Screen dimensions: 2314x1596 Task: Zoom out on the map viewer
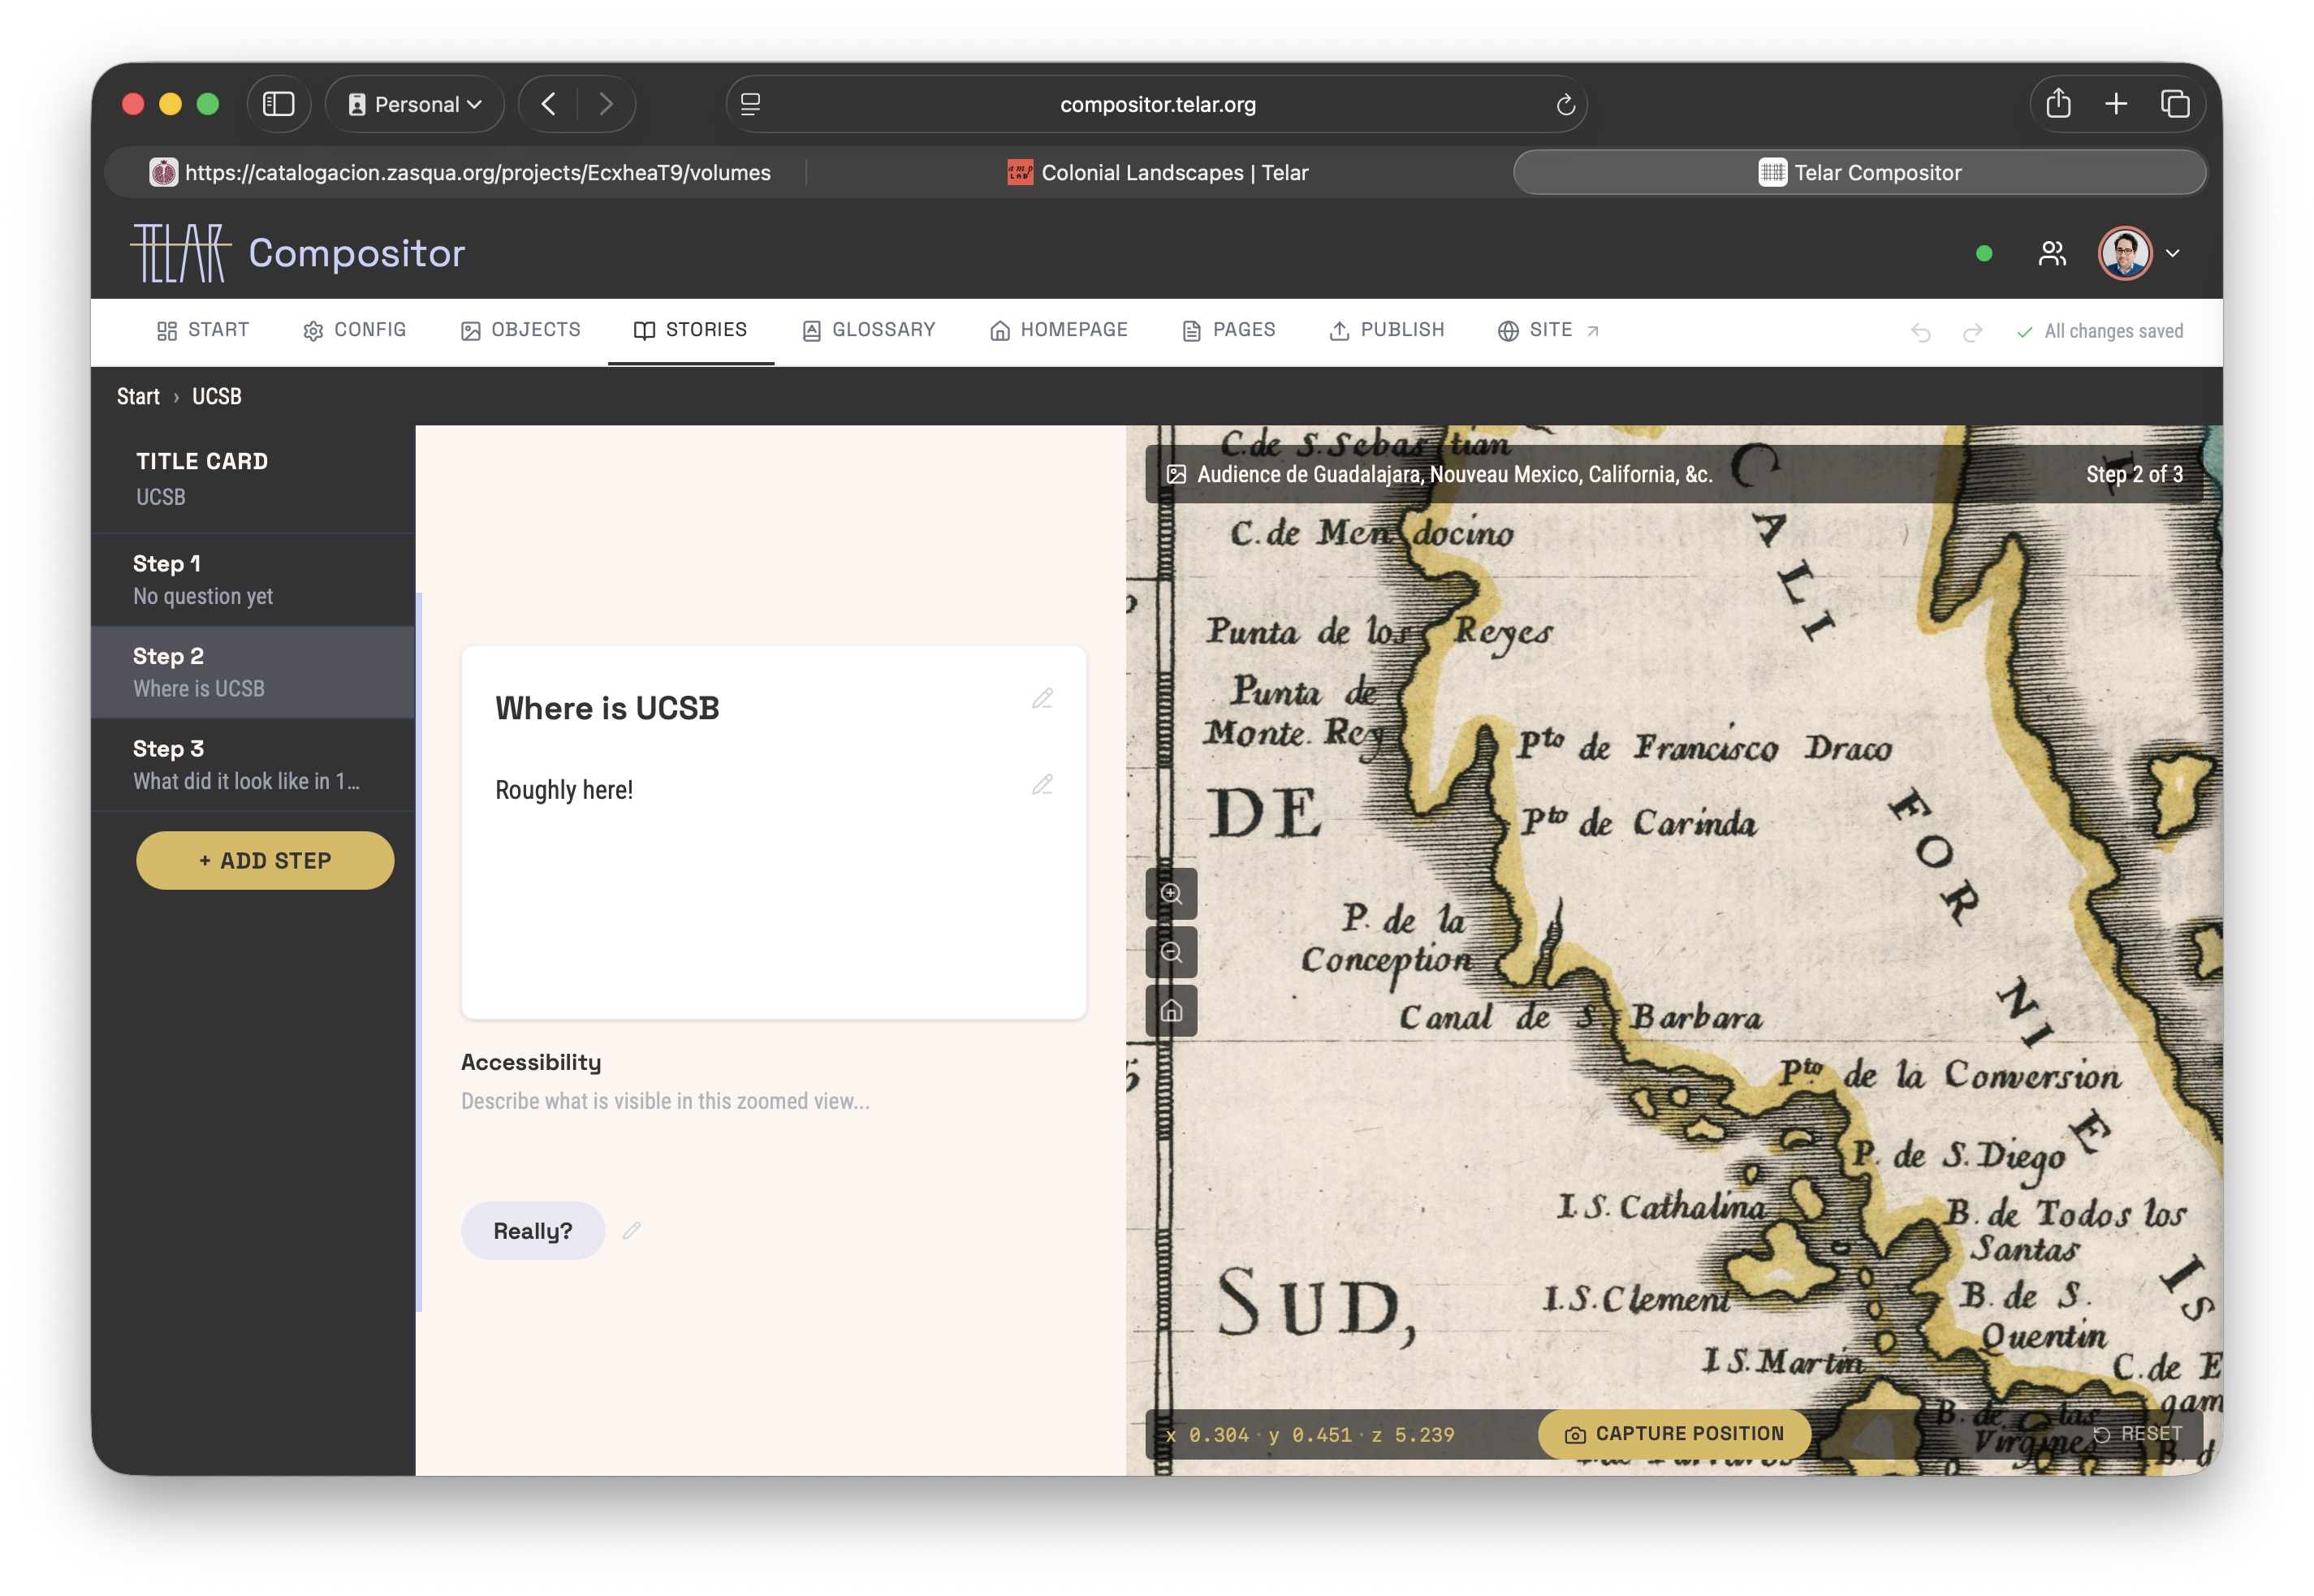pyautogui.click(x=1171, y=952)
